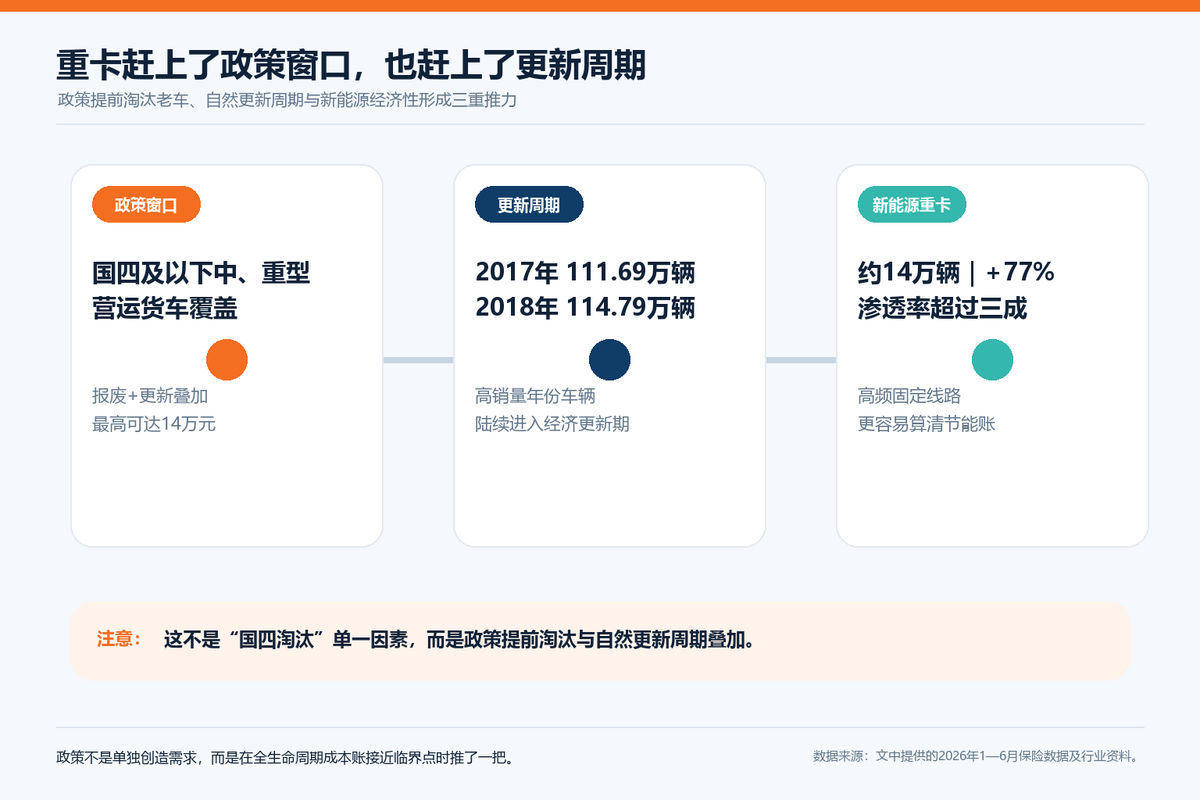Select the orange timeline dot in 政策窗口 card
The width and height of the screenshot is (1200, 800).
click(227, 360)
